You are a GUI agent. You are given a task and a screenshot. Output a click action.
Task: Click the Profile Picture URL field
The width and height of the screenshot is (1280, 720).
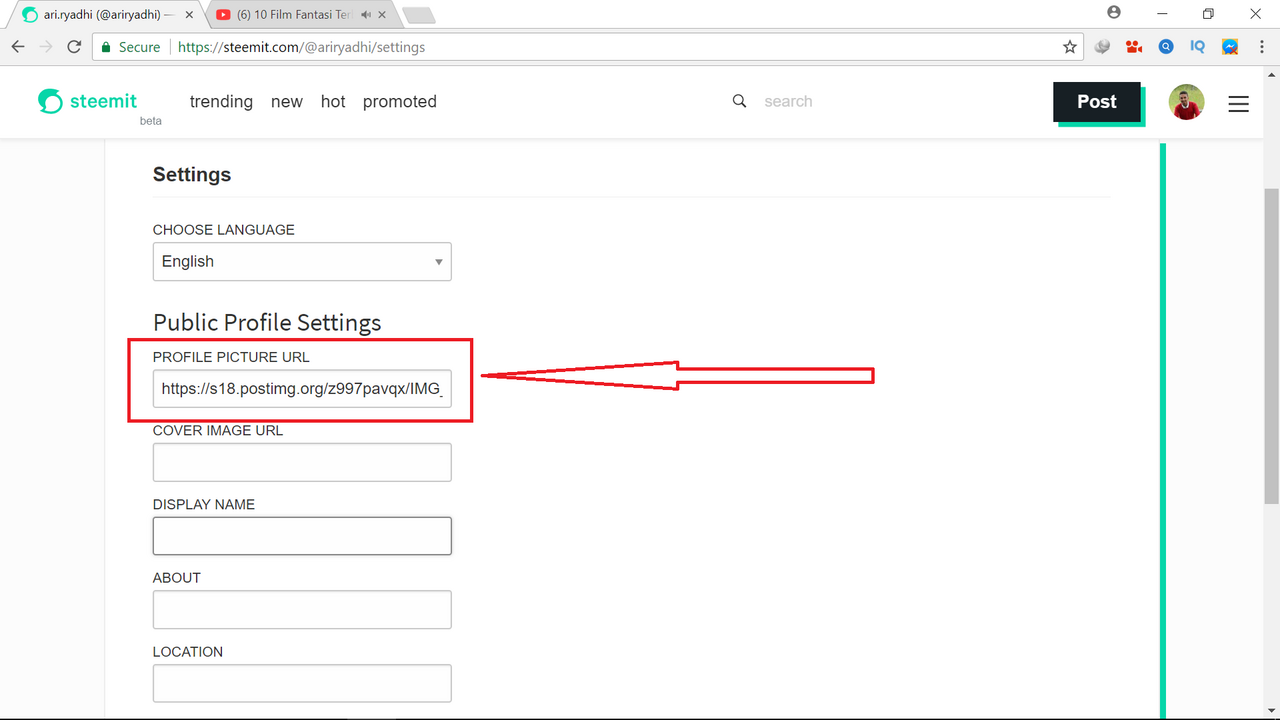pos(302,388)
